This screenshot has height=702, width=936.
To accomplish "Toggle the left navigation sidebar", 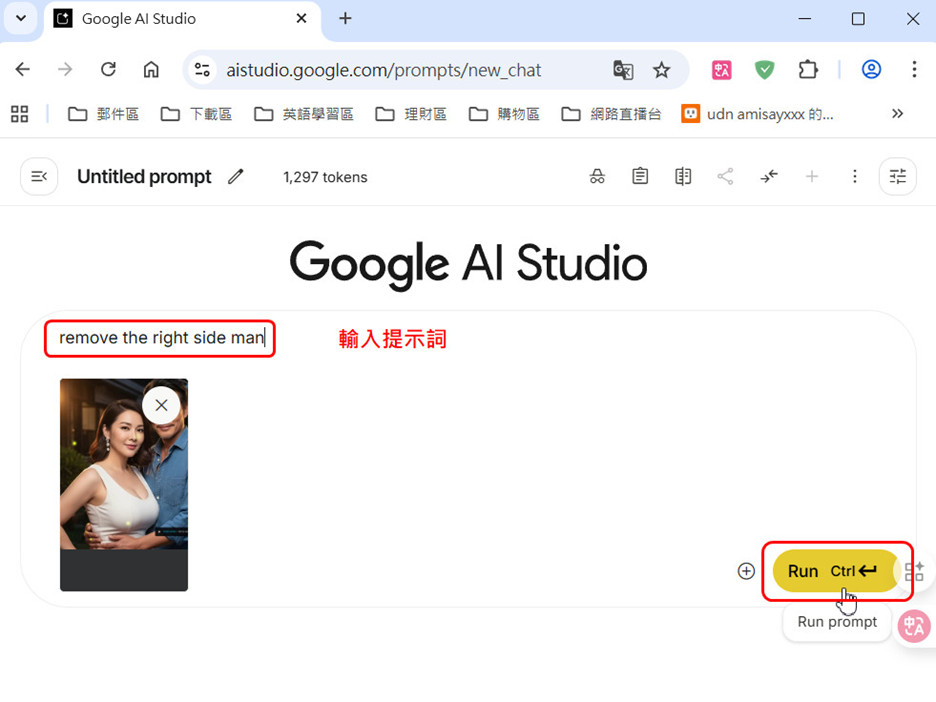I will pyautogui.click(x=39, y=177).
